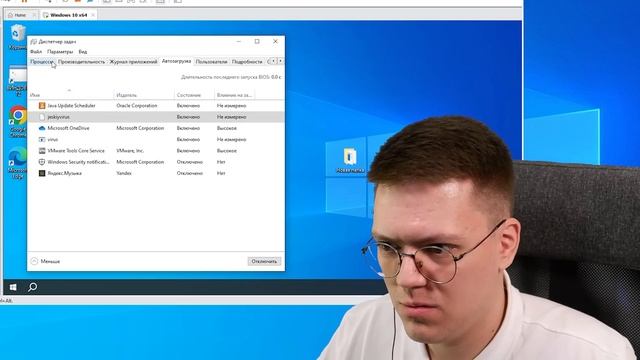Open the Вид menu
The width and height of the screenshot is (640, 360).
(x=82, y=52)
